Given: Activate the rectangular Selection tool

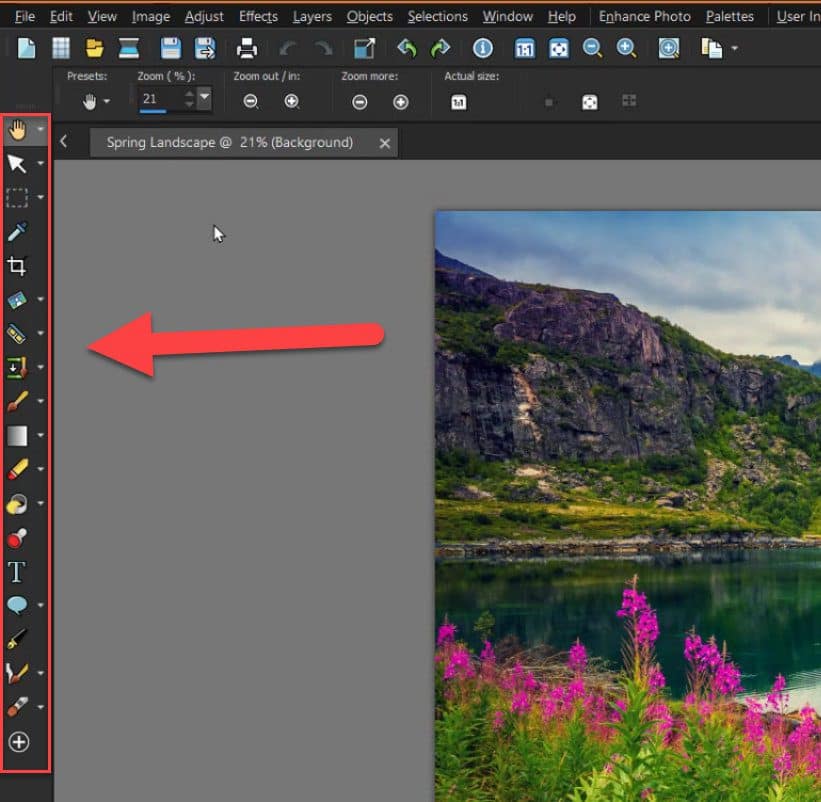Looking at the screenshot, I should (x=17, y=198).
